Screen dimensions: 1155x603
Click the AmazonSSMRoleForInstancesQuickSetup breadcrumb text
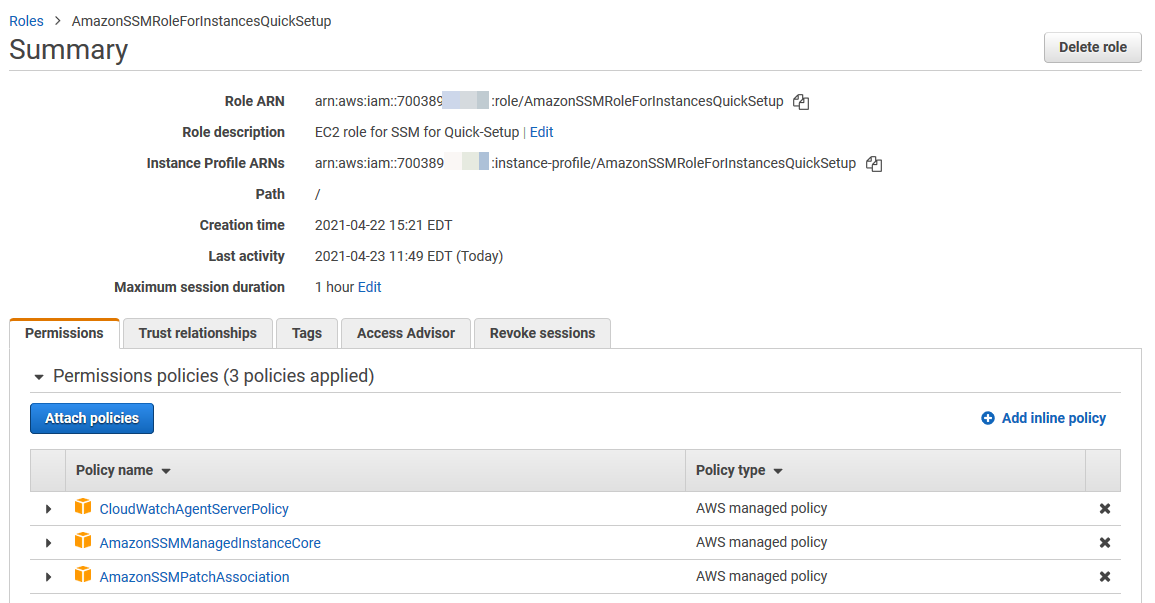[201, 21]
